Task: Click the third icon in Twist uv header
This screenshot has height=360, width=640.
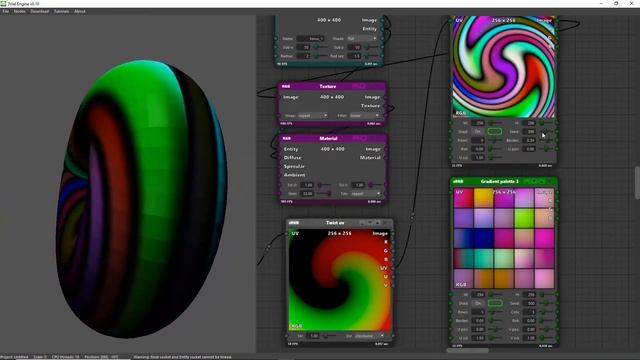Action: [x=378, y=223]
